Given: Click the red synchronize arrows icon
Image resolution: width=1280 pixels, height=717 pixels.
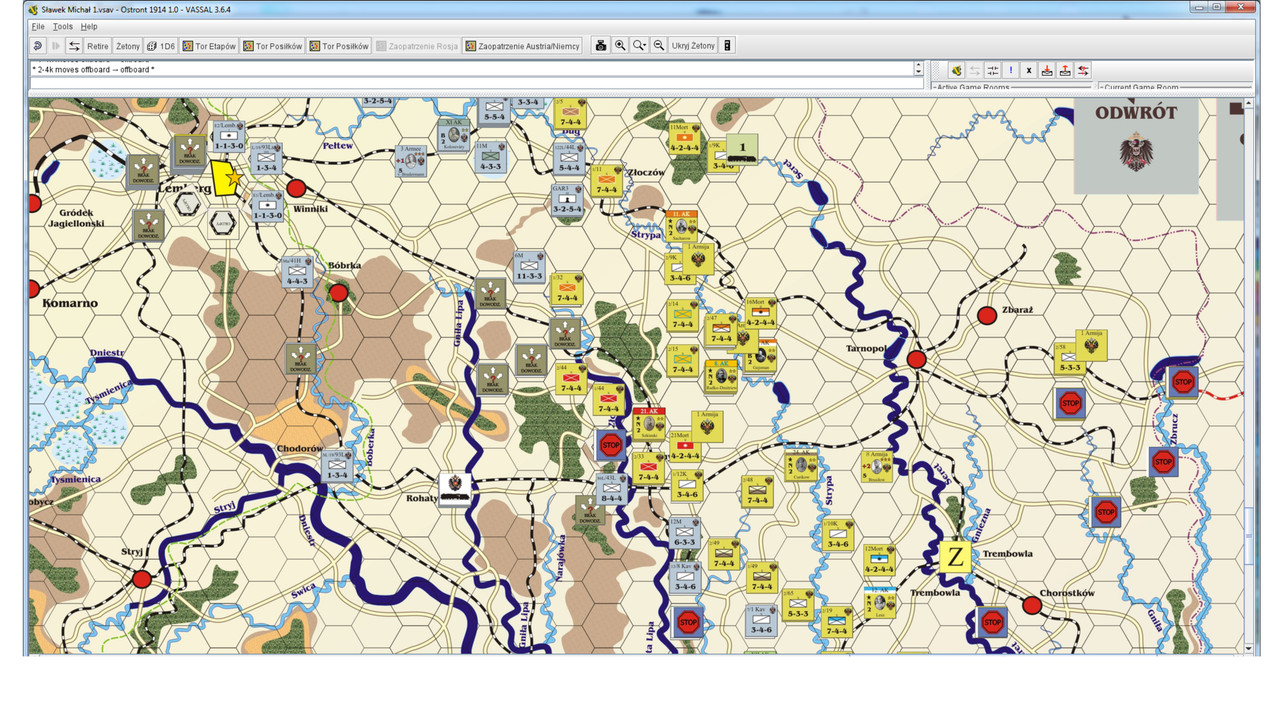Looking at the screenshot, I should pyautogui.click(x=1083, y=70).
